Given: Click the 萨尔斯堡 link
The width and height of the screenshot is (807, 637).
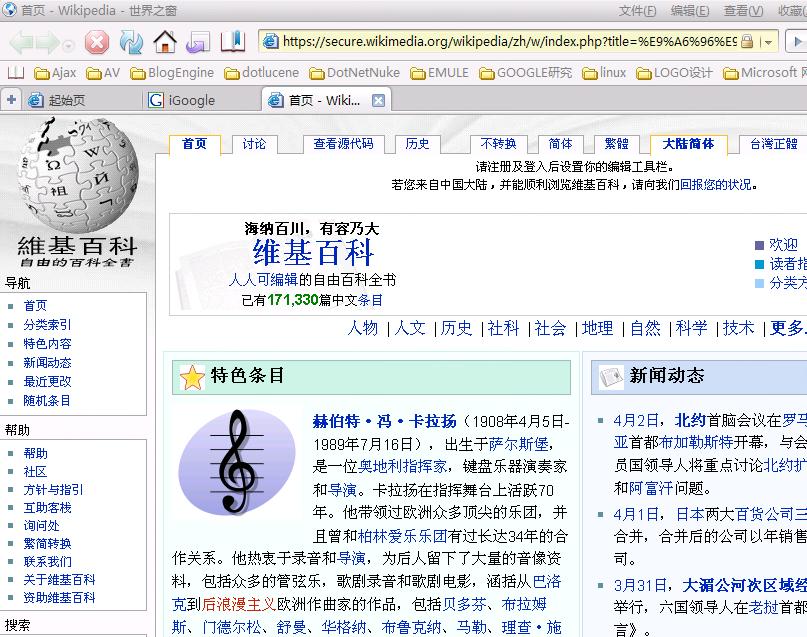Looking at the screenshot, I should pyautogui.click(x=519, y=444).
